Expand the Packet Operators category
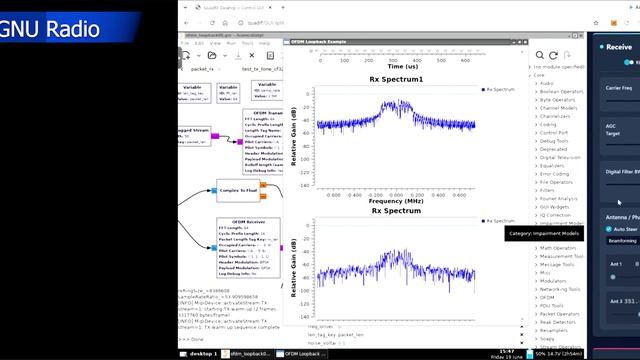 (536, 314)
